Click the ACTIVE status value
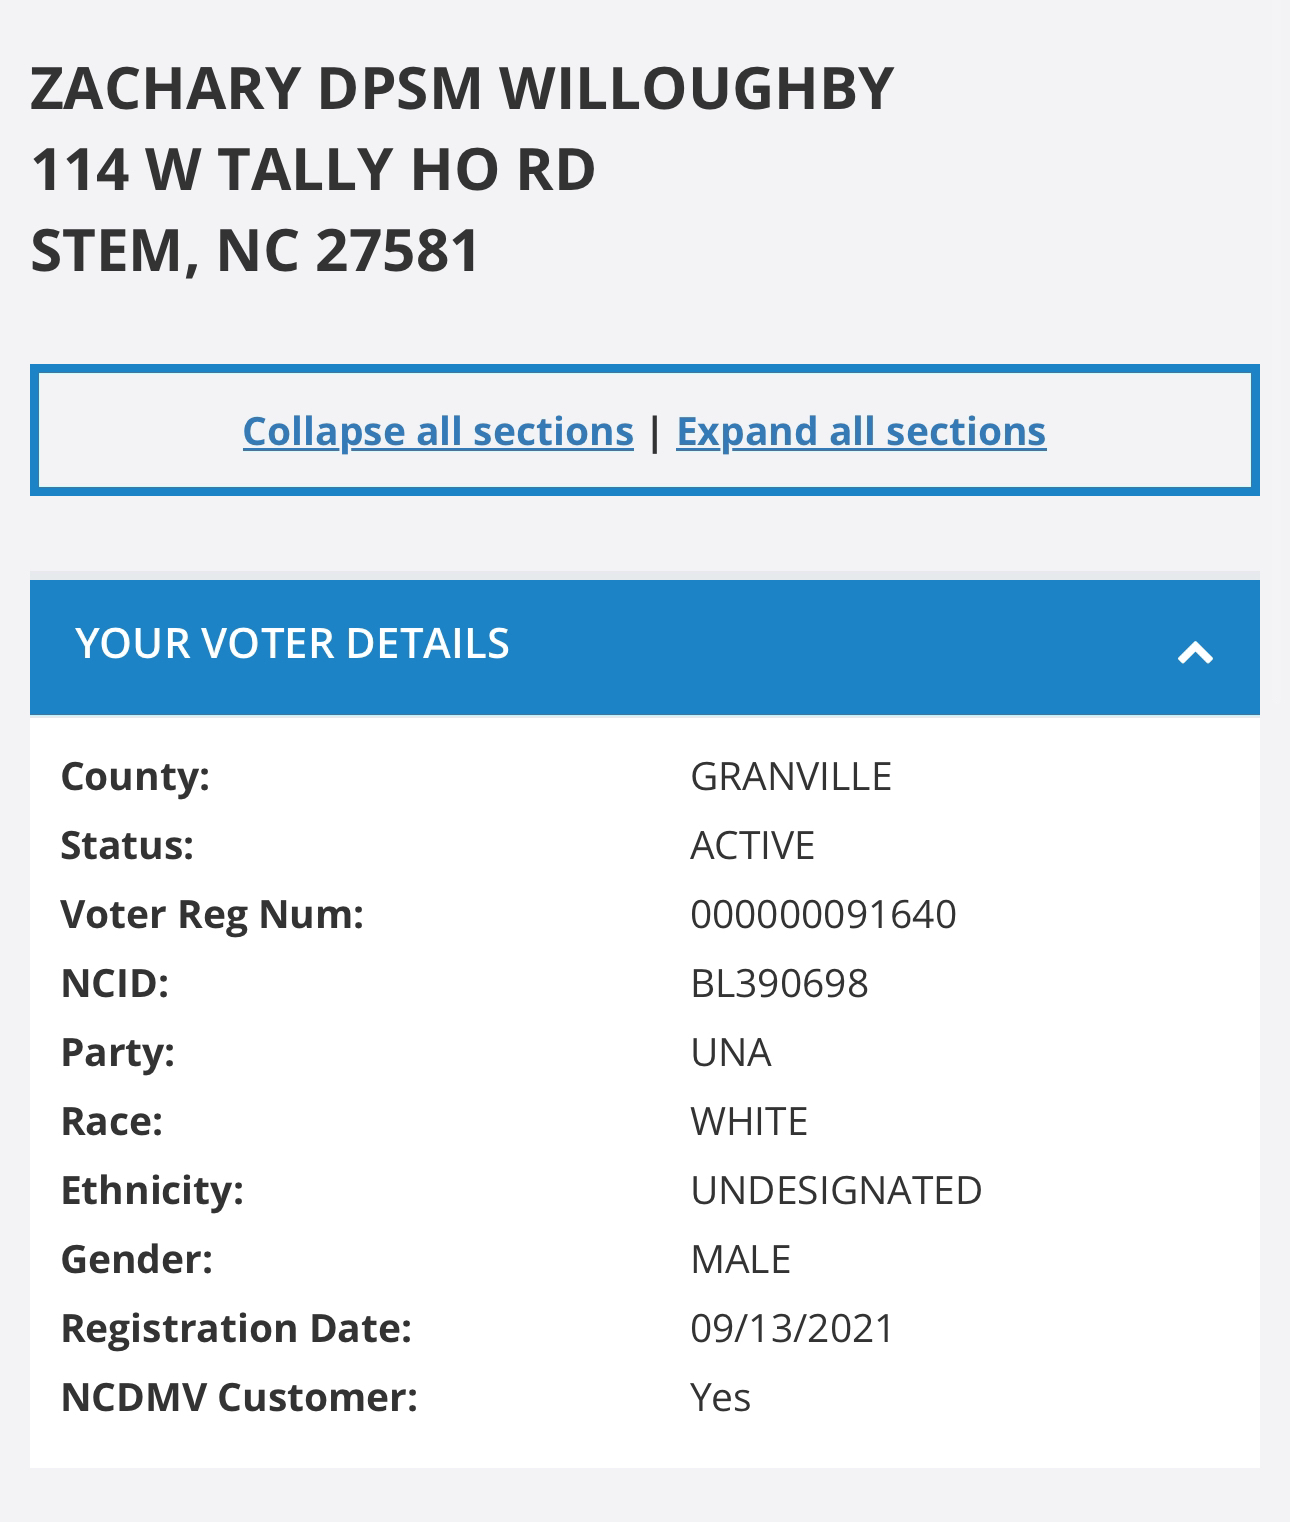1290x1522 pixels. pyautogui.click(x=752, y=846)
